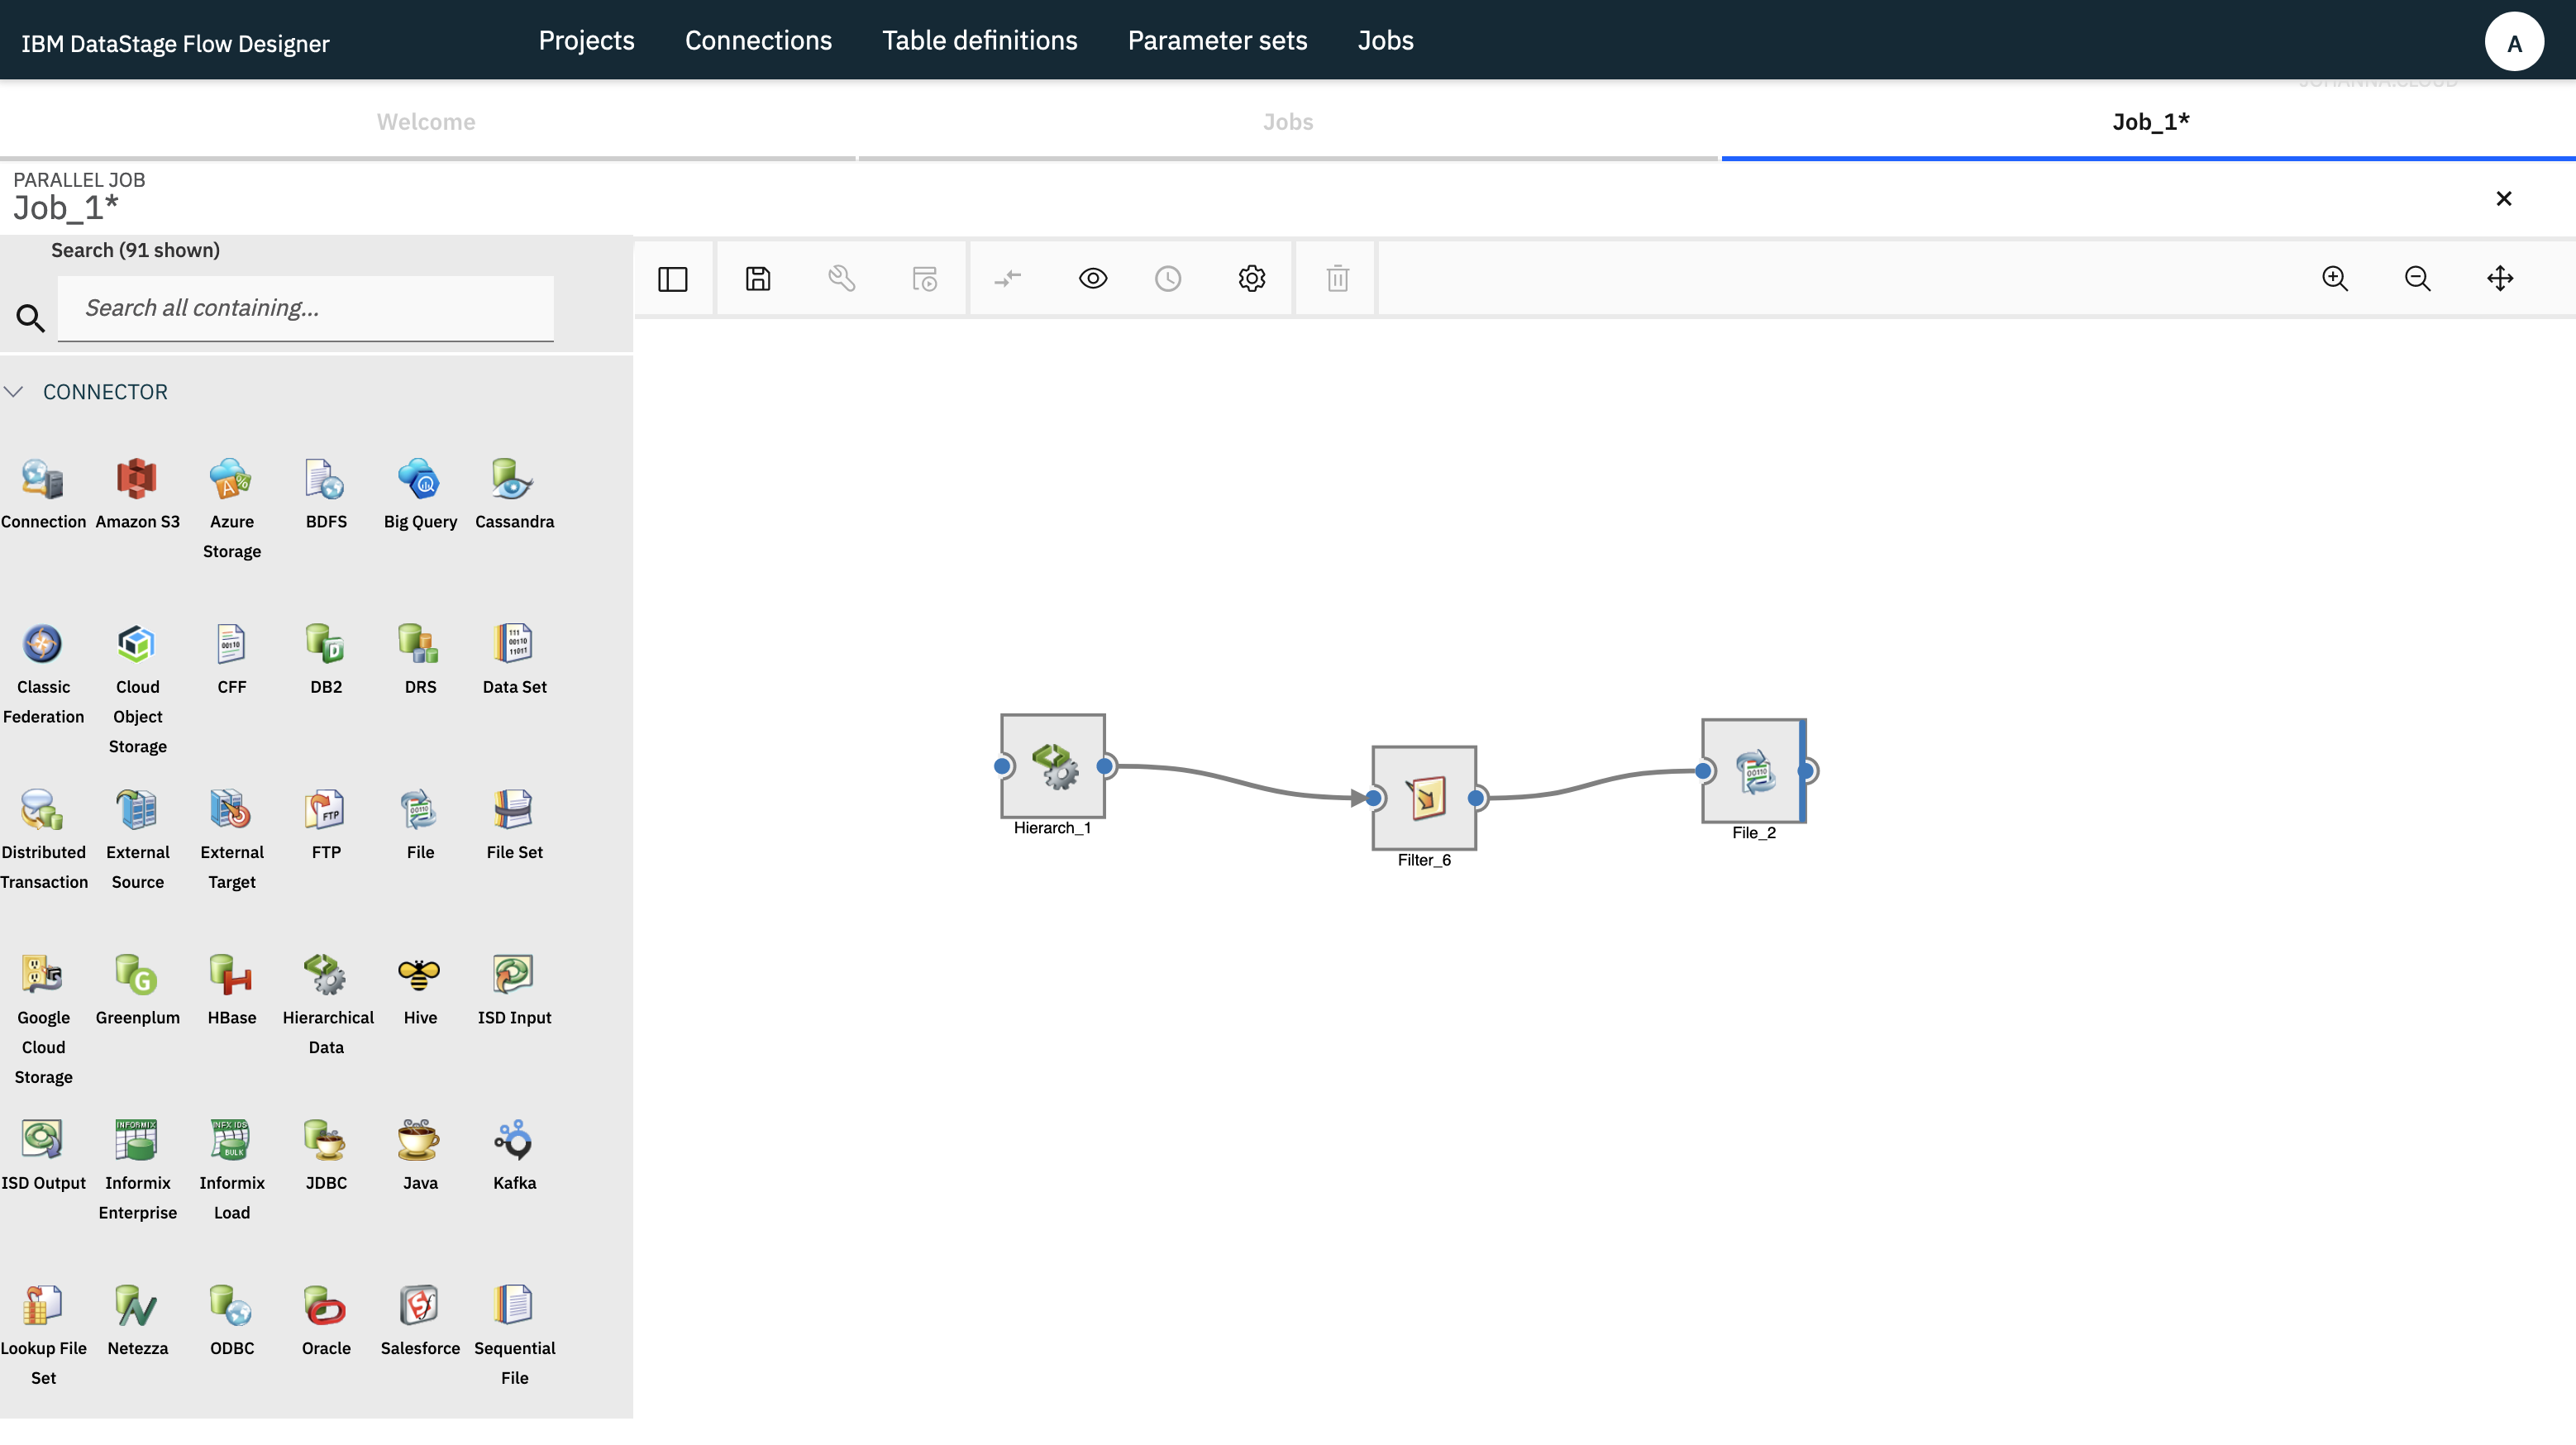Select the ISD Output connector
Screen dimensions: 2576x1445
coord(43,1140)
